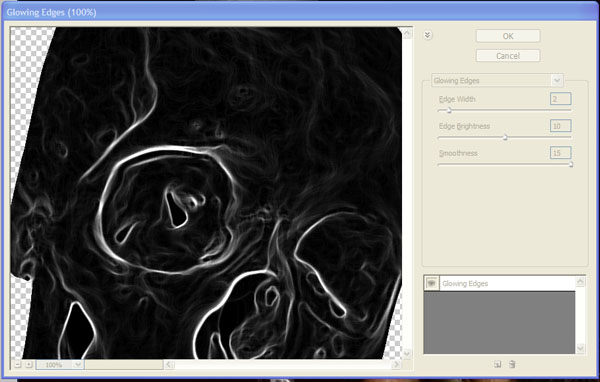Screen dimensions: 600x382
Task: Open the 100% zoom level dropdown
Action: pos(78,365)
